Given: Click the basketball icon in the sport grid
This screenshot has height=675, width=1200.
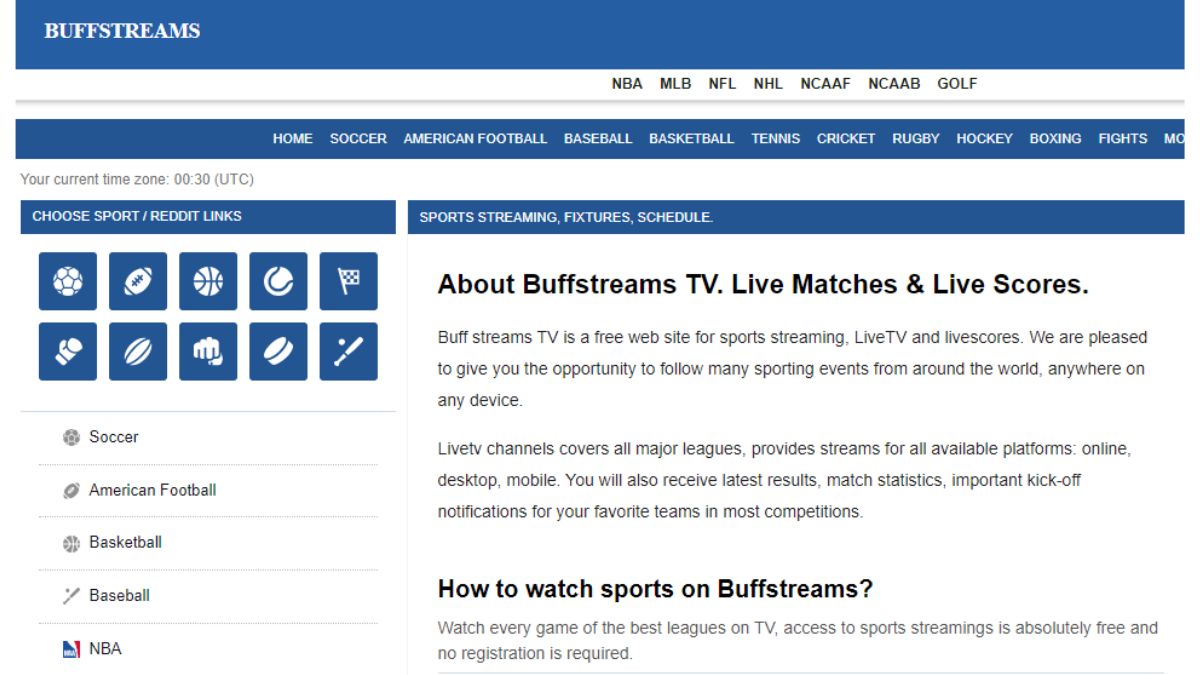Looking at the screenshot, I should click(x=209, y=281).
